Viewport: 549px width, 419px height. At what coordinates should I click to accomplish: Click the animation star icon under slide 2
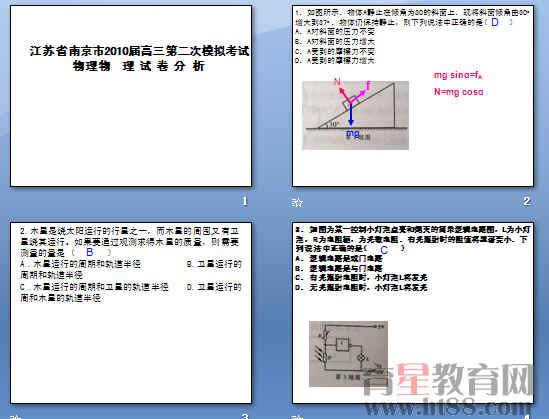click(x=297, y=202)
